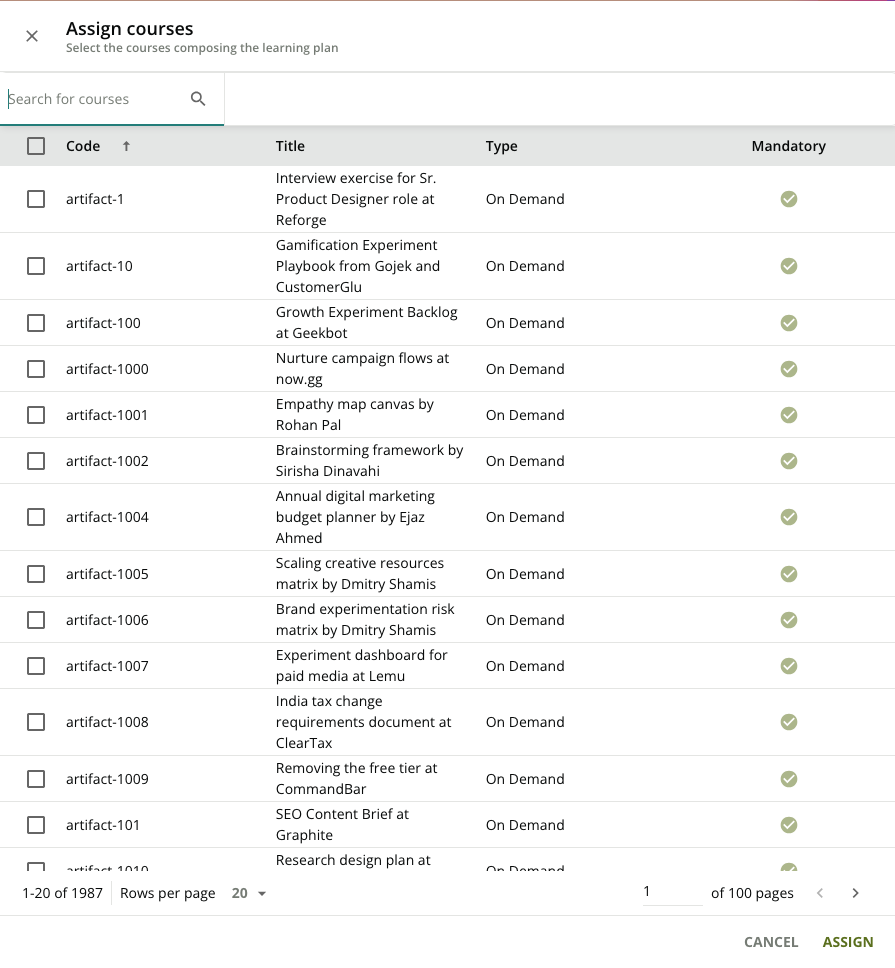Toggle mandatory checkmark for artifact-1
895x968 pixels.
point(789,199)
